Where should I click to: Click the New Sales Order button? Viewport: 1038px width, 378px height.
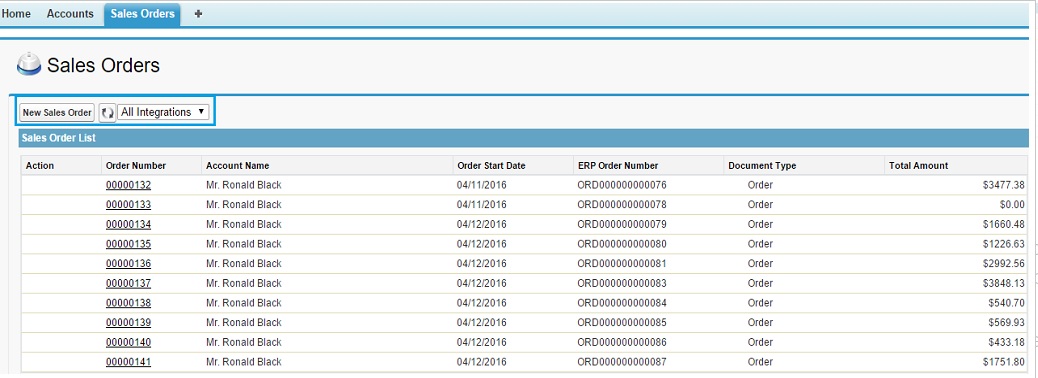click(x=57, y=113)
